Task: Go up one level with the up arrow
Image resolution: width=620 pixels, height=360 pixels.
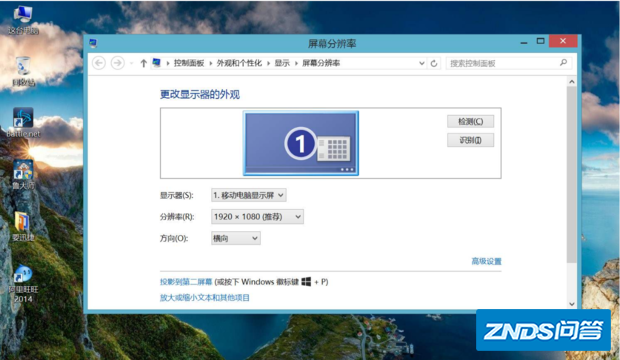Action: [144, 63]
